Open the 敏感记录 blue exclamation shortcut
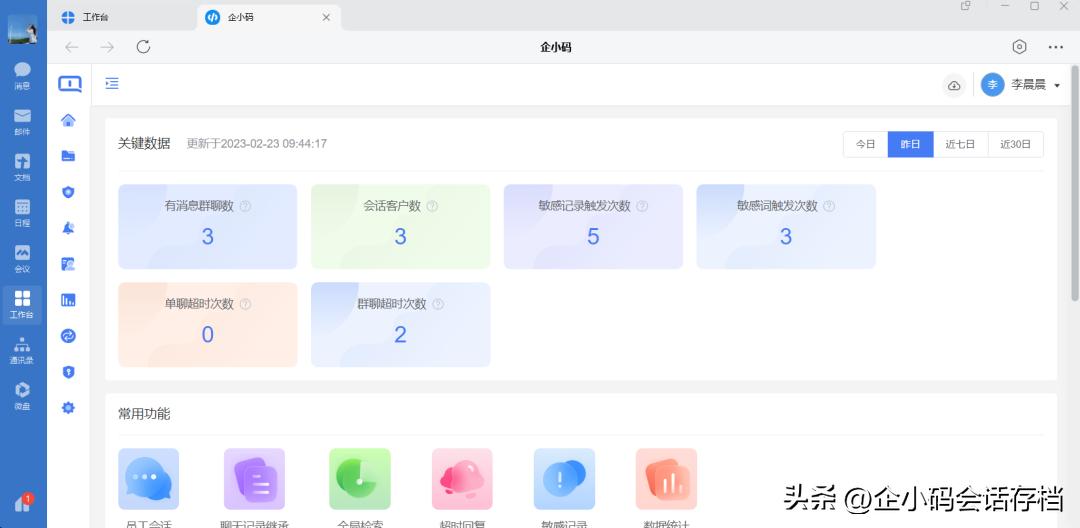The image size is (1080, 528). (564, 479)
